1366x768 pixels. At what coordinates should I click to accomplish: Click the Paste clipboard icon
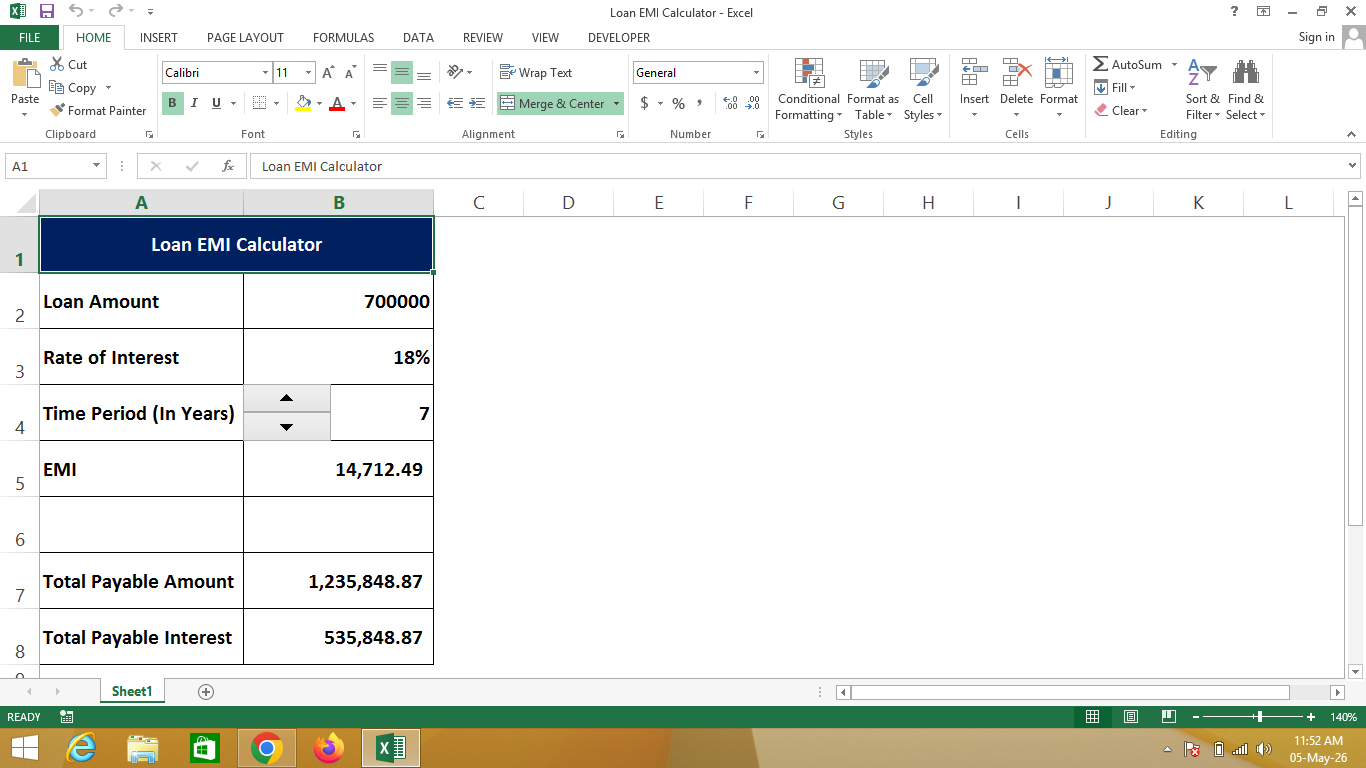[x=25, y=74]
